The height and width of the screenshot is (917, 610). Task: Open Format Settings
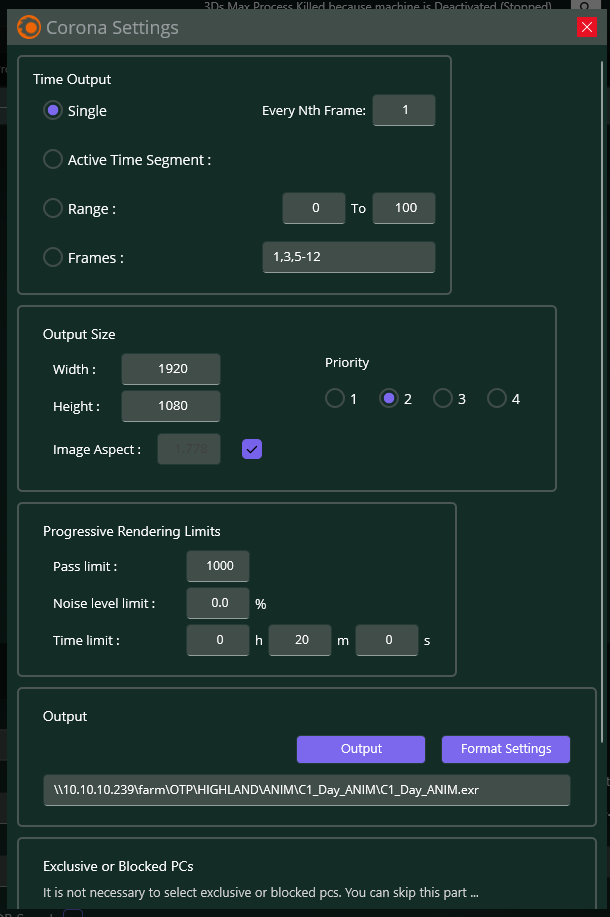pos(506,749)
